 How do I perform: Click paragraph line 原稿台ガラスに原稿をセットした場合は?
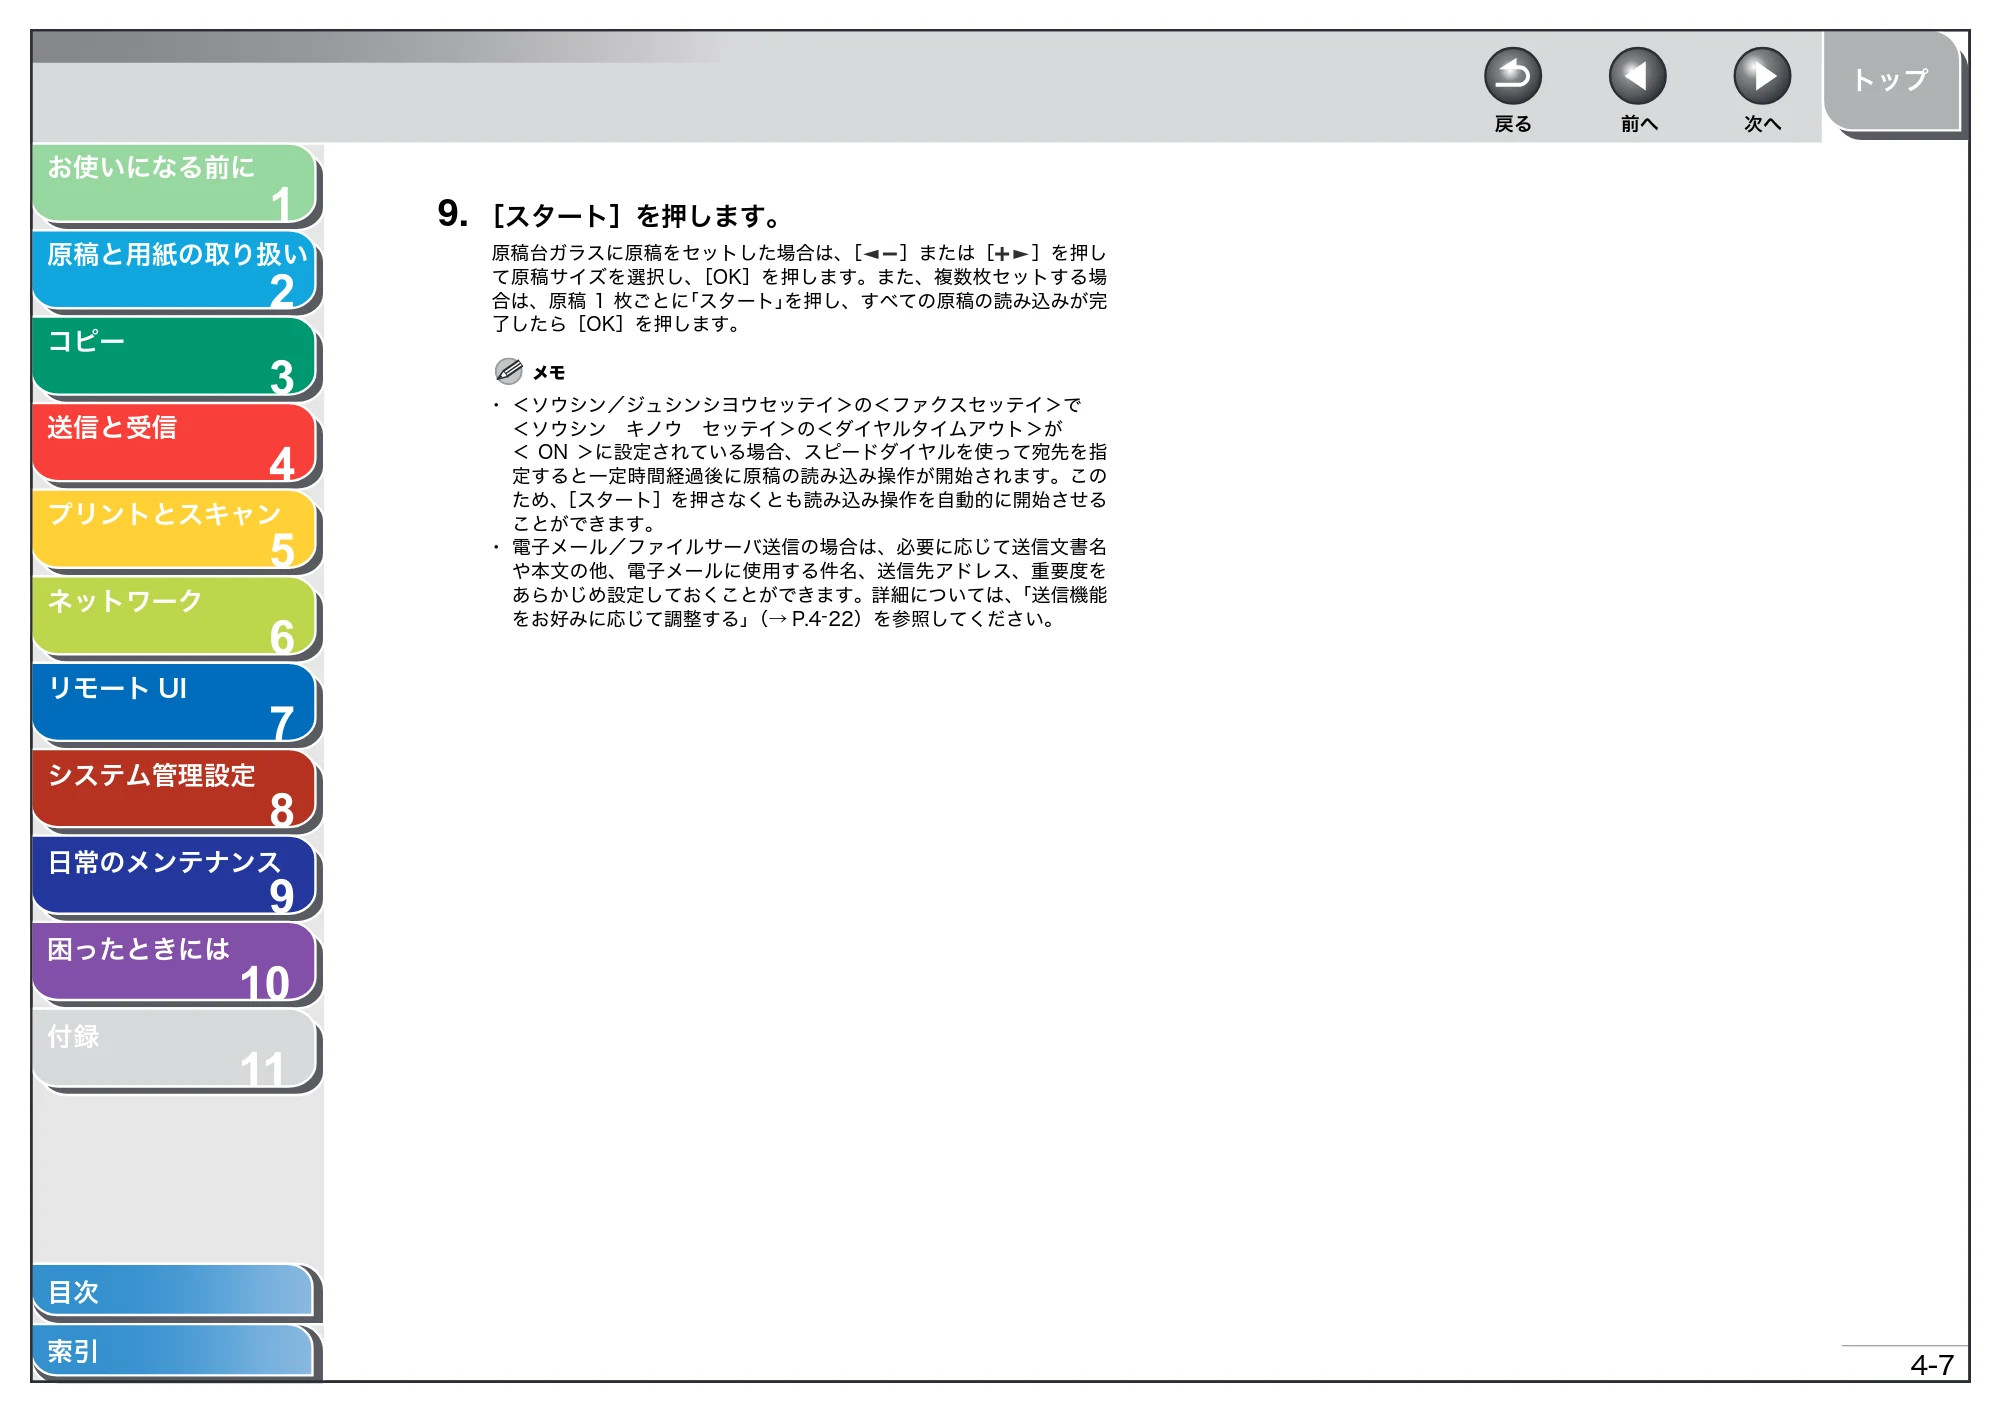pyautogui.click(x=799, y=253)
